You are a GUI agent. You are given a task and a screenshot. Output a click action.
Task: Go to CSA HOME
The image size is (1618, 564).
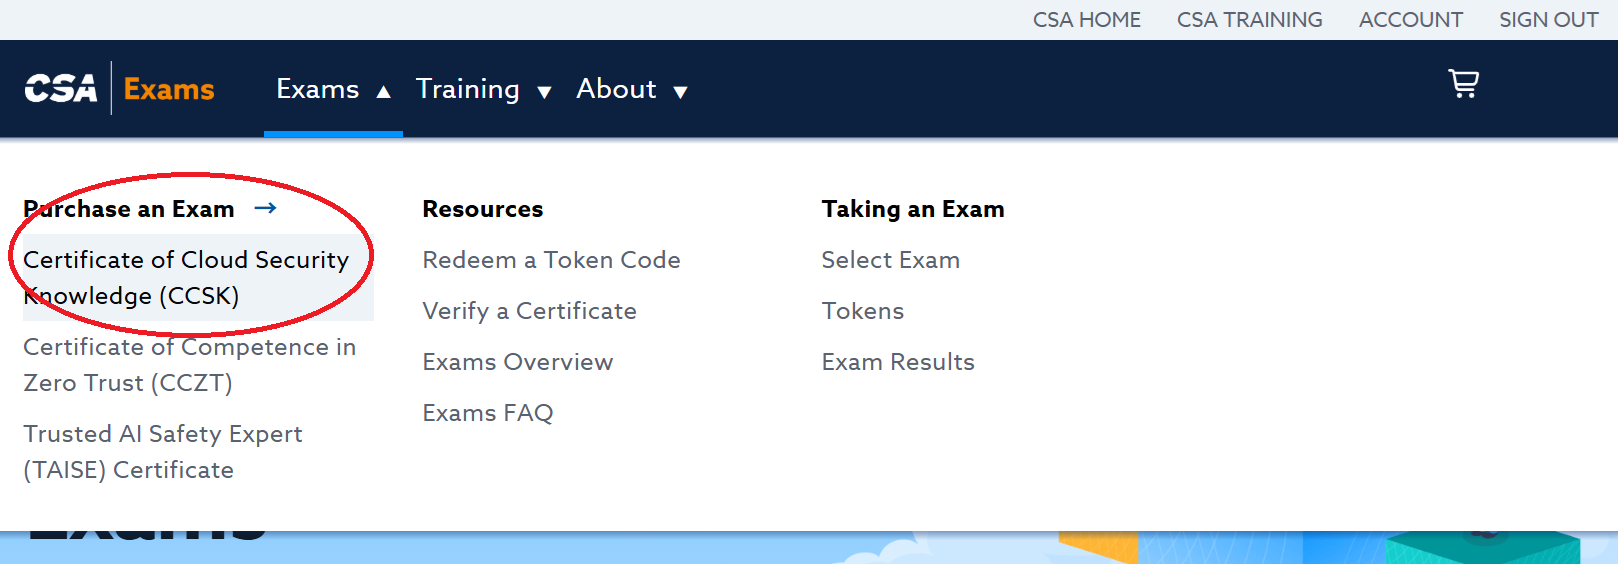(x=1086, y=20)
